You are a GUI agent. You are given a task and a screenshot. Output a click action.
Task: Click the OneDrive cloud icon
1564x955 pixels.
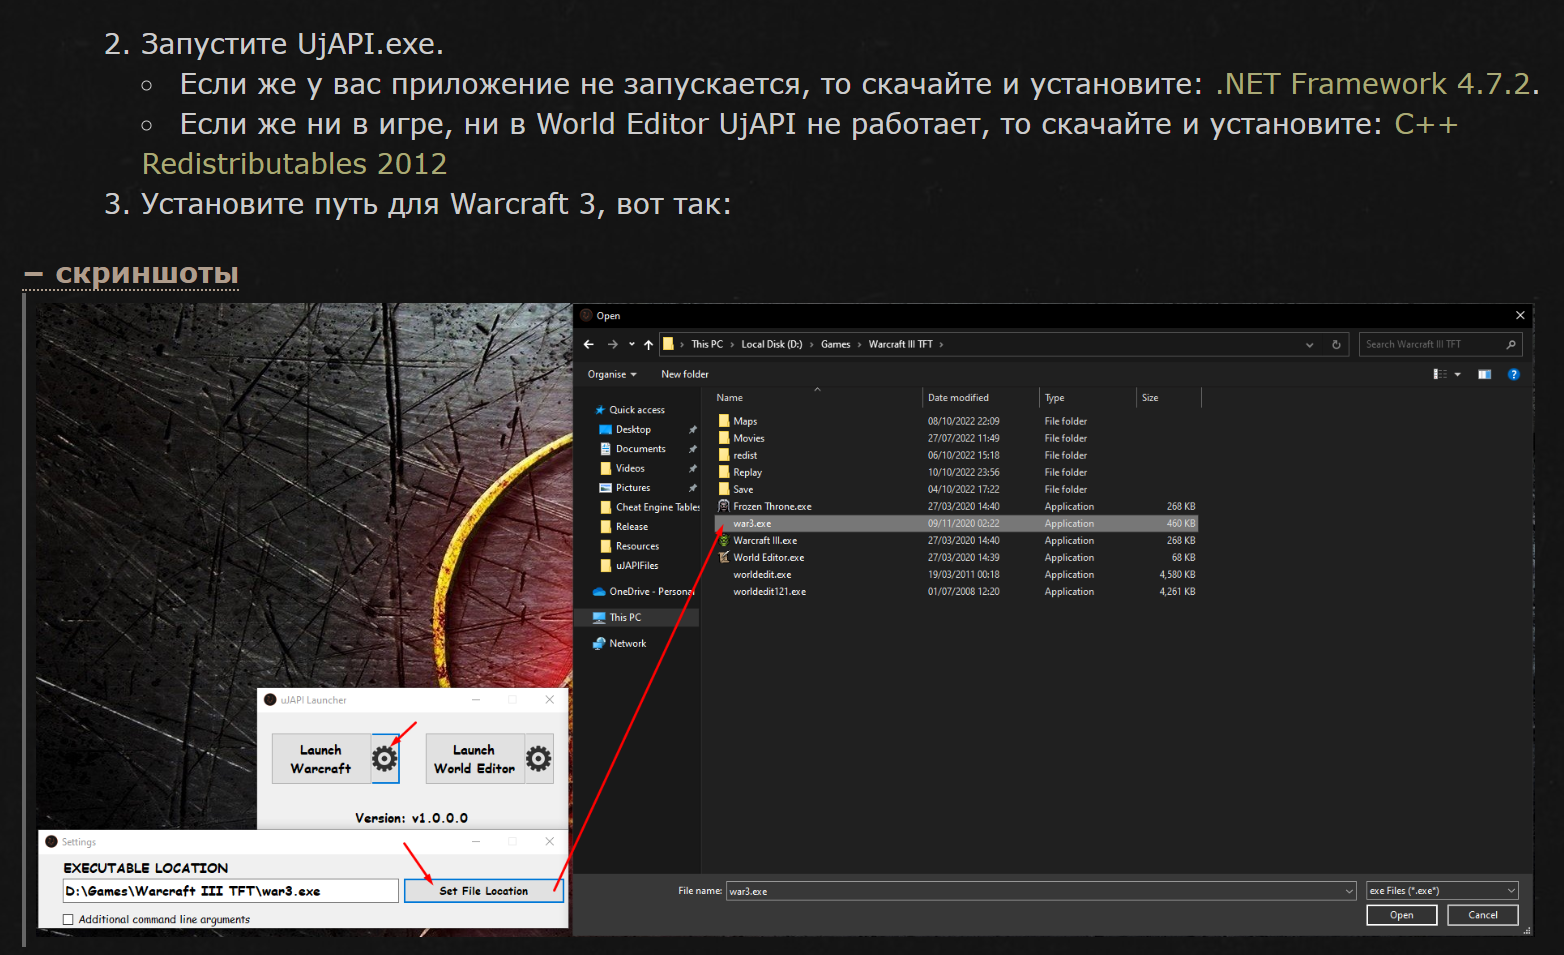coord(599,592)
